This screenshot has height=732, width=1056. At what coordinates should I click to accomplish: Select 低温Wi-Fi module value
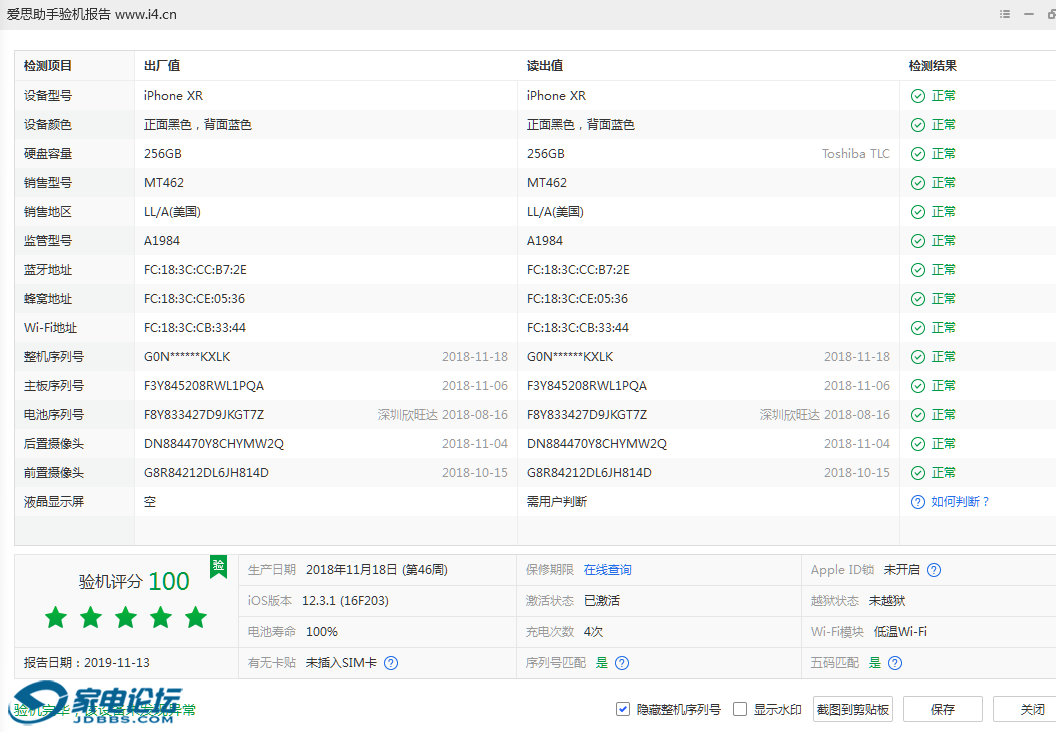900,632
